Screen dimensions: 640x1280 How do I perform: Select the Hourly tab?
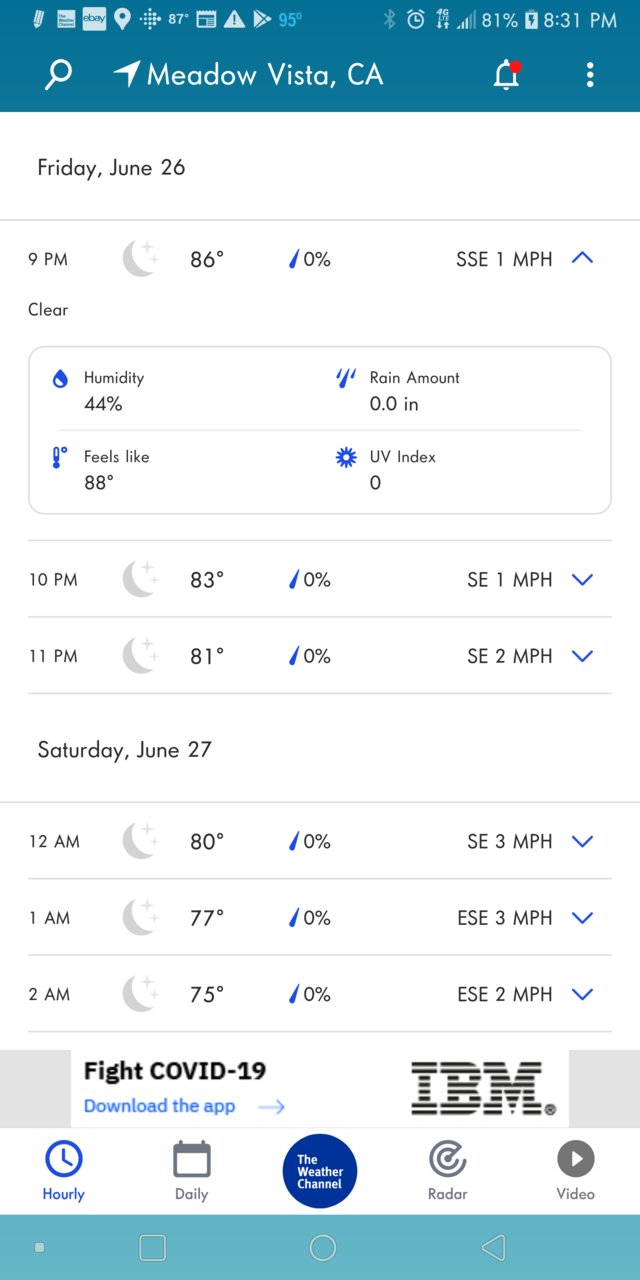(x=64, y=1171)
